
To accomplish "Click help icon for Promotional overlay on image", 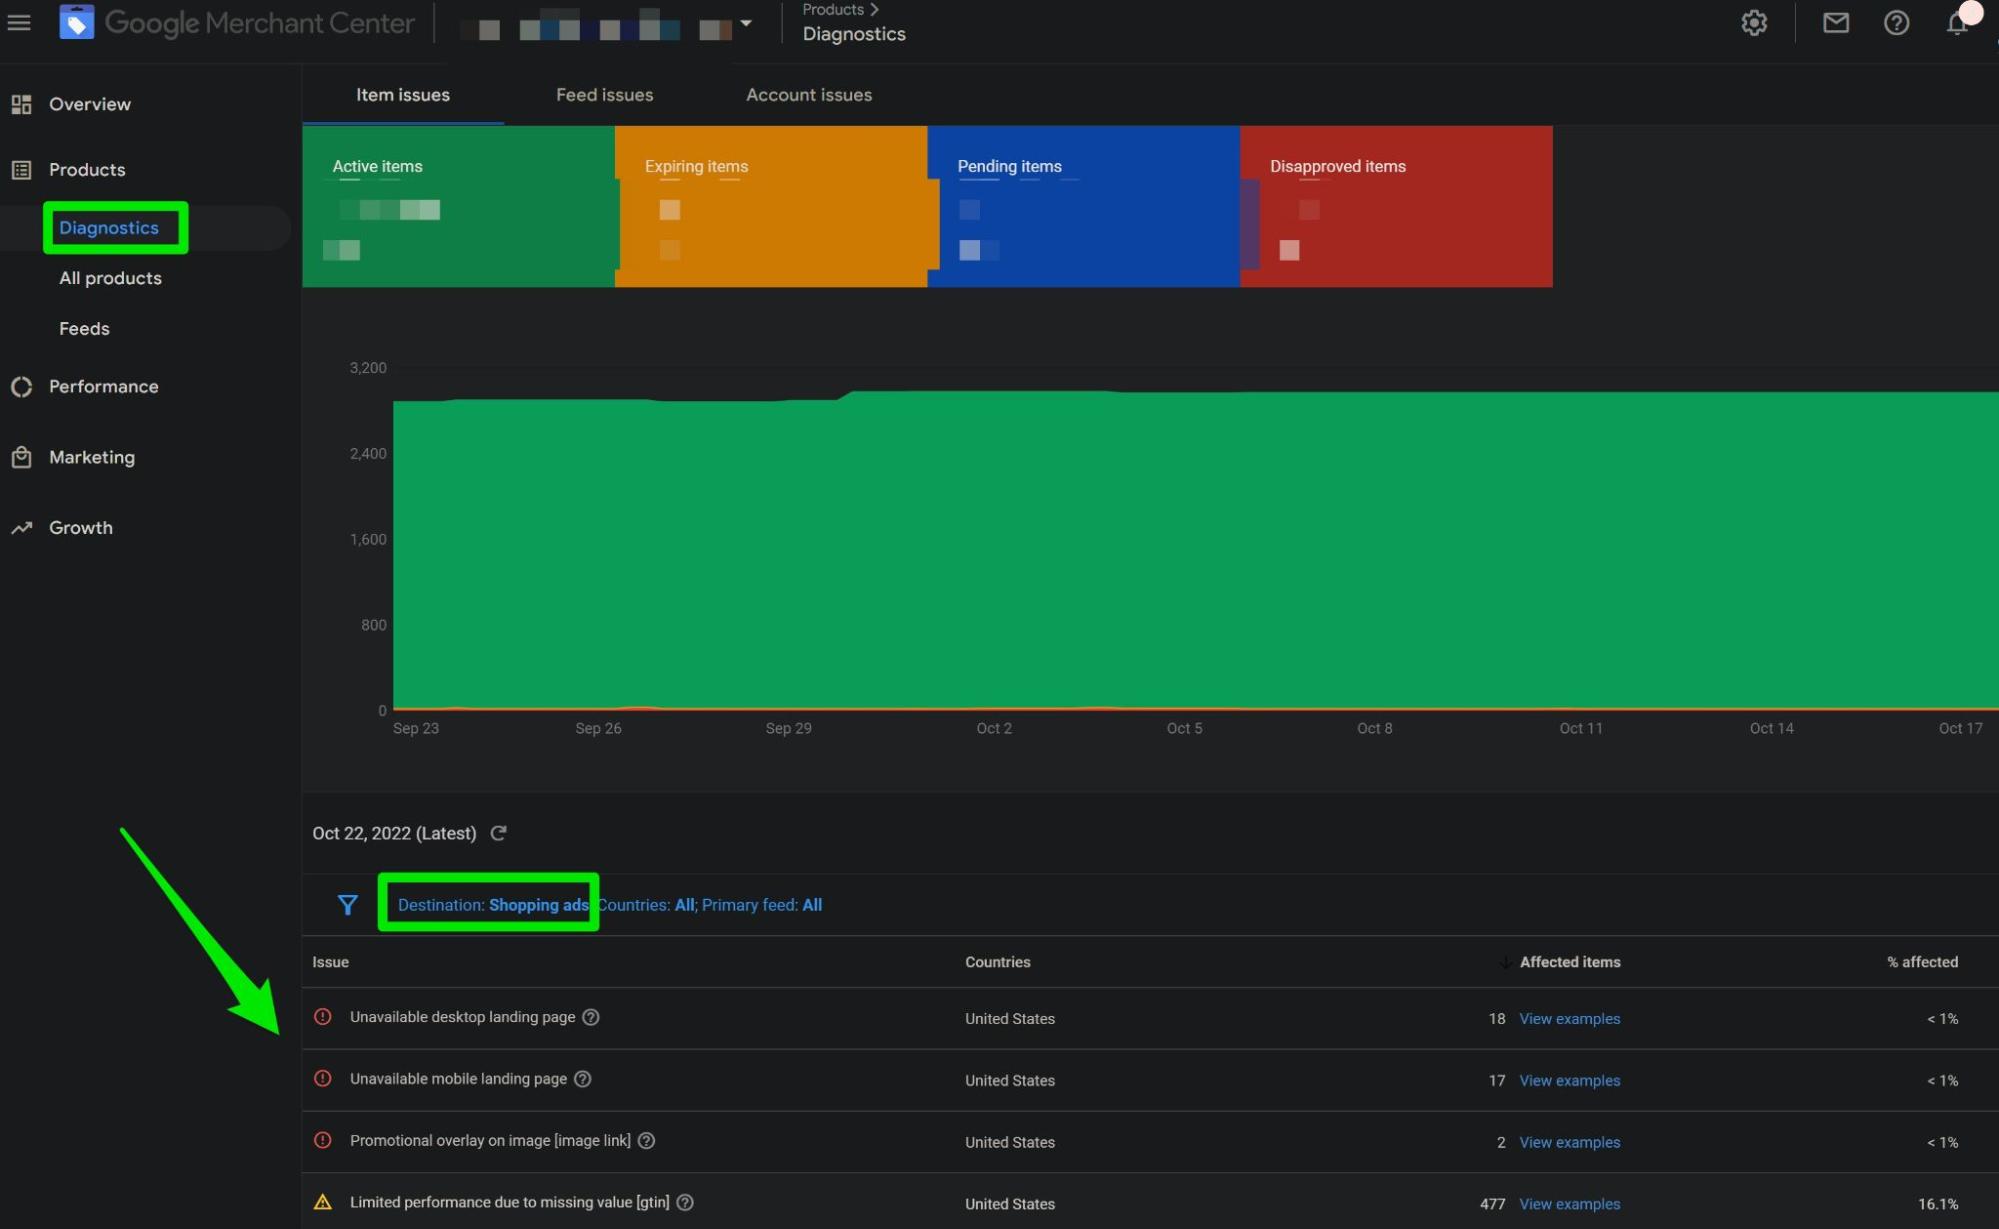I will pyautogui.click(x=647, y=1141).
